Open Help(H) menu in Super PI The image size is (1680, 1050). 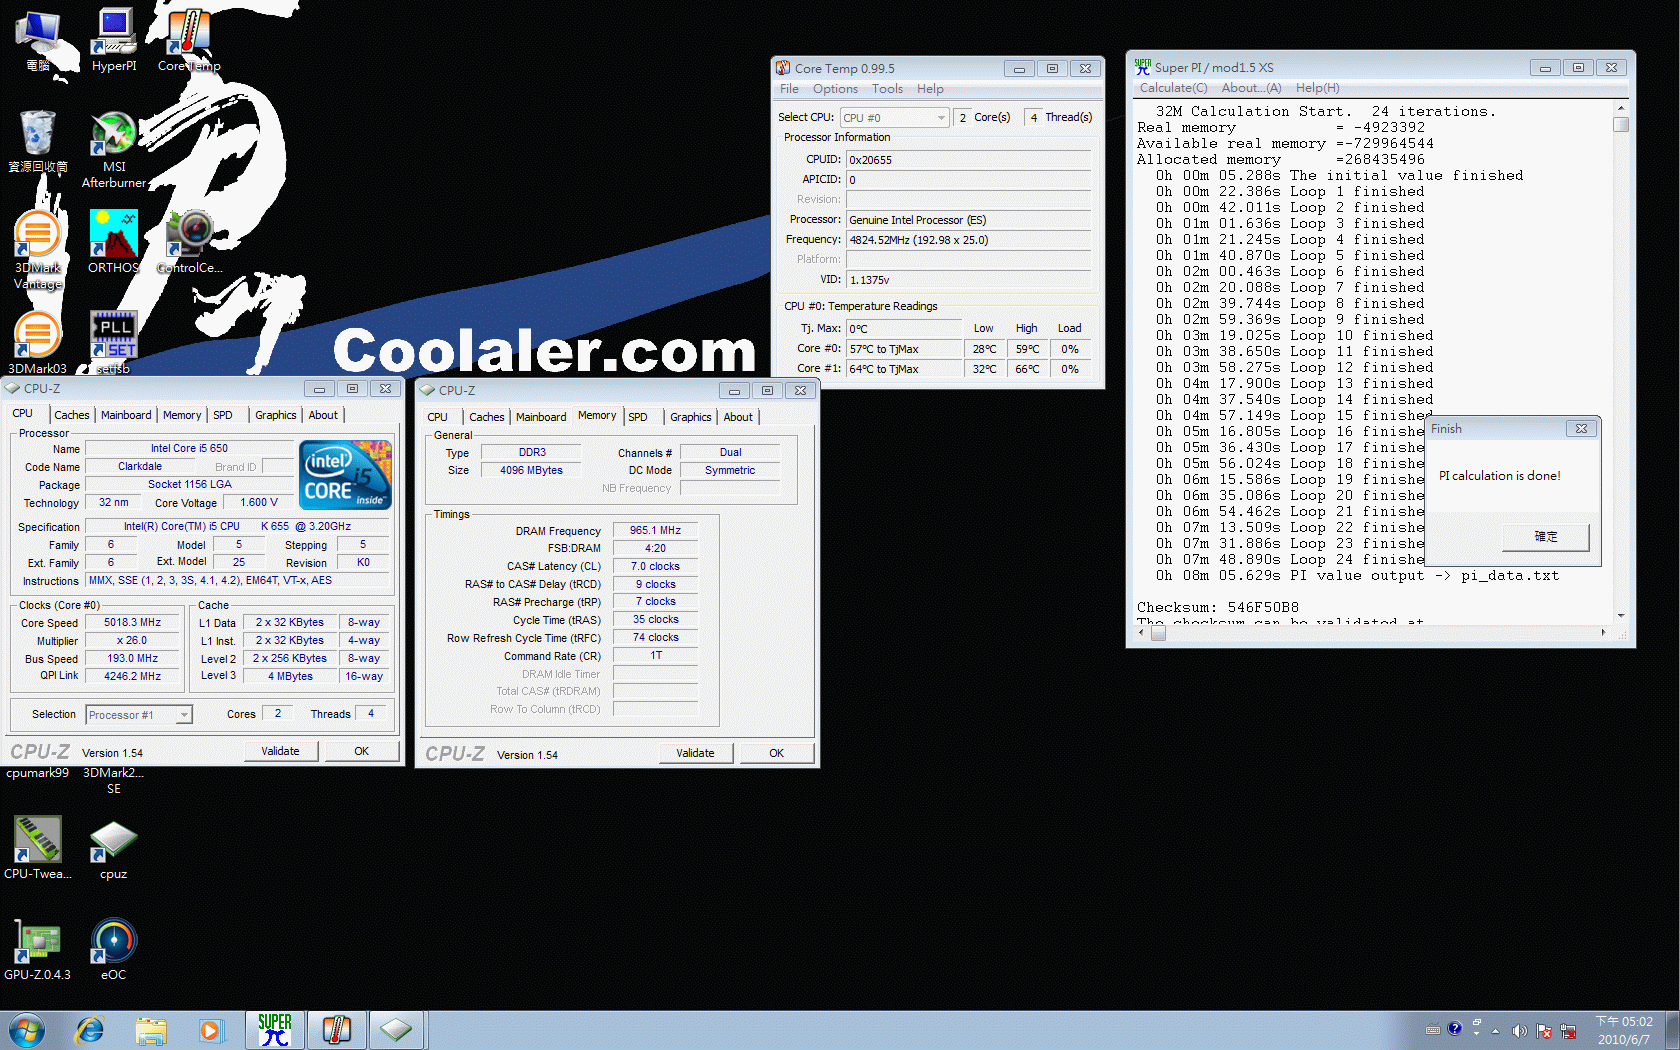pyautogui.click(x=1317, y=88)
